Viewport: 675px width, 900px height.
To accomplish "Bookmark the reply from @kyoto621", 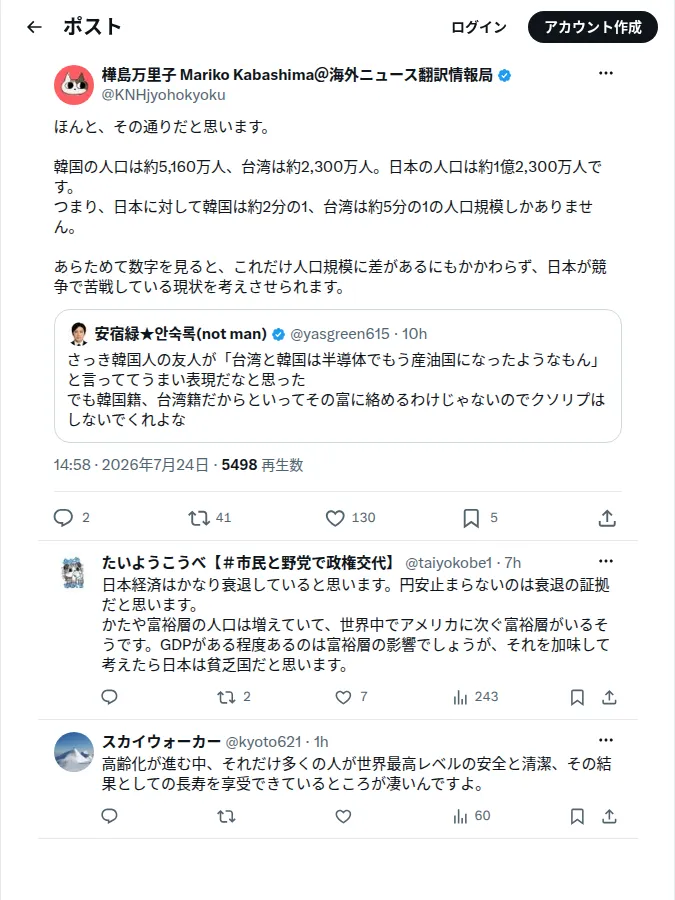I will [577, 816].
